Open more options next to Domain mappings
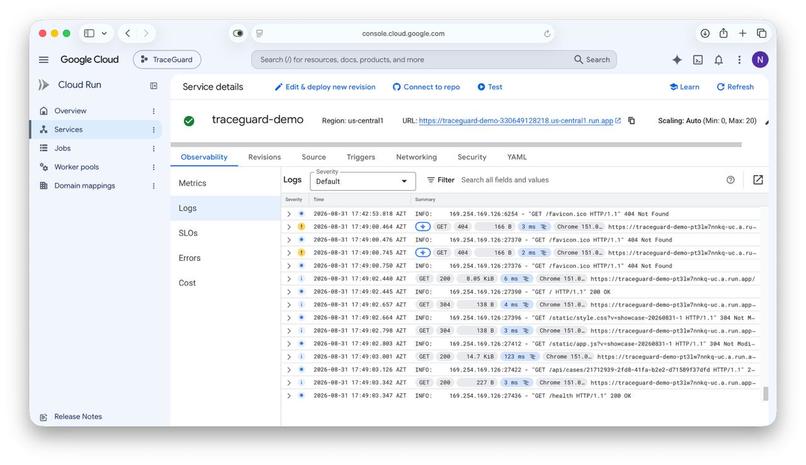This screenshot has height=465, width=806. (x=154, y=186)
